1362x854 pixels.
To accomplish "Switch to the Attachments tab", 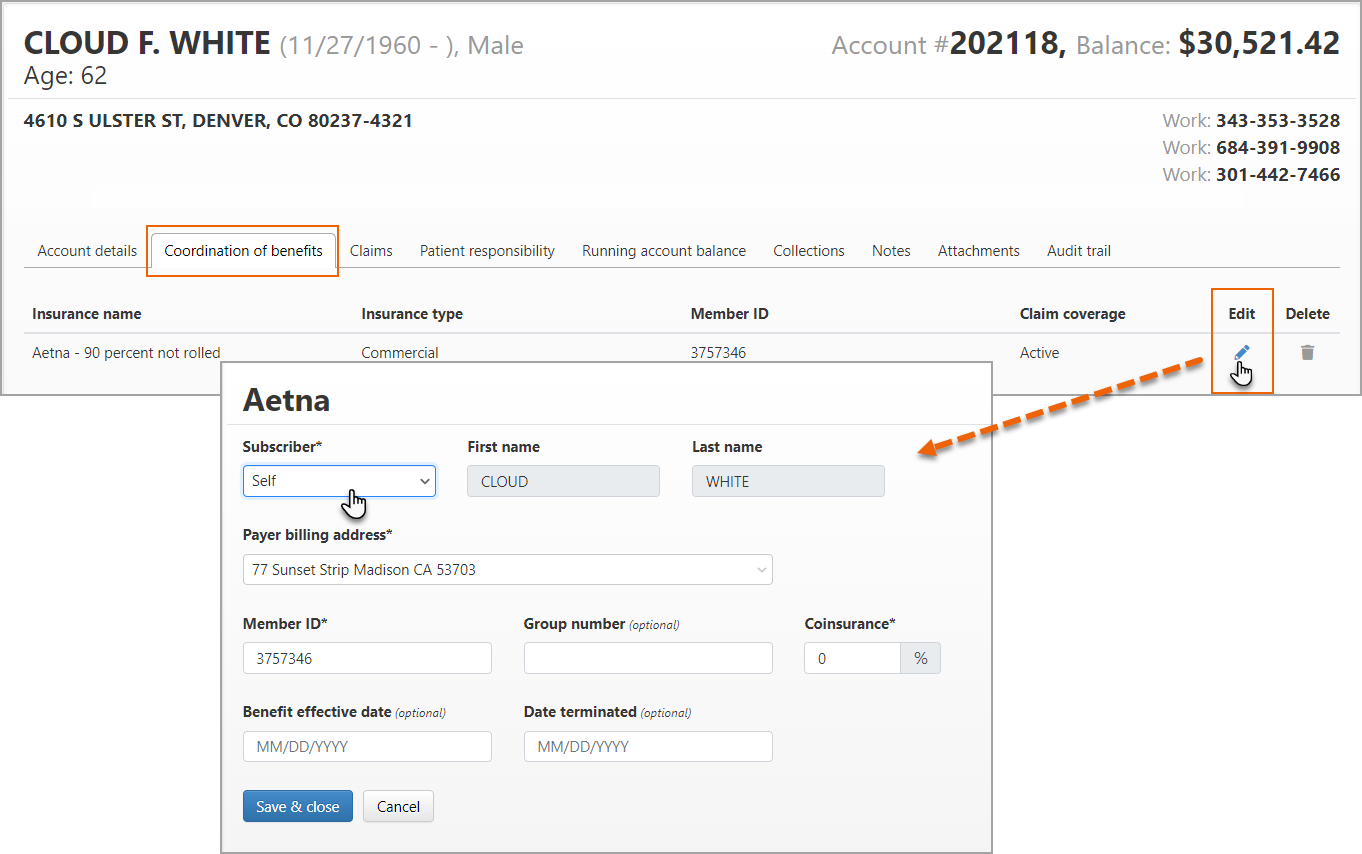I will (x=978, y=251).
